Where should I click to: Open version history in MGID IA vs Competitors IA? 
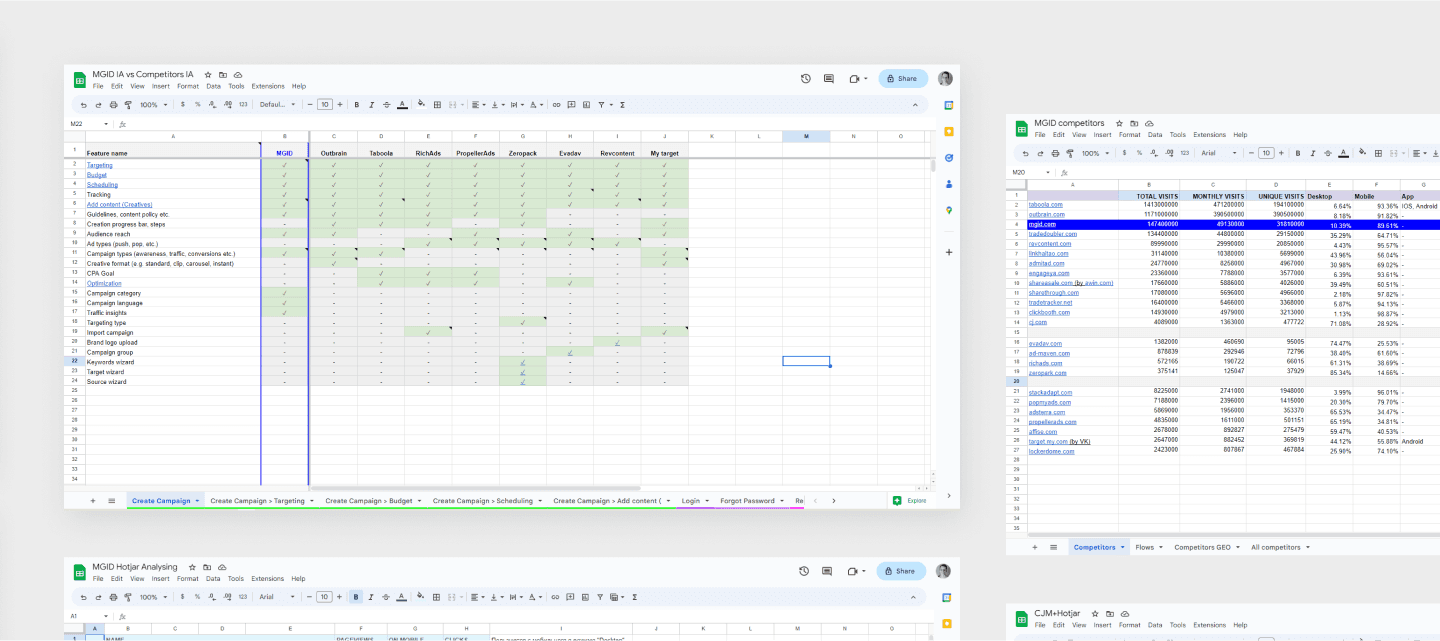pos(806,78)
